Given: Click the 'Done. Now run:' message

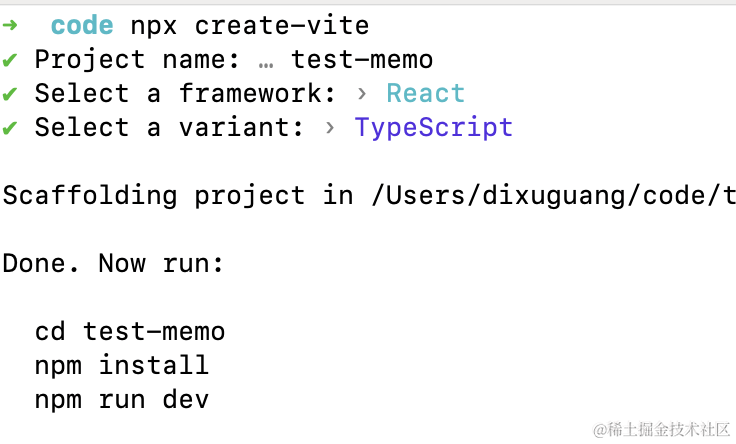Looking at the screenshot, I should coord(114,264).
